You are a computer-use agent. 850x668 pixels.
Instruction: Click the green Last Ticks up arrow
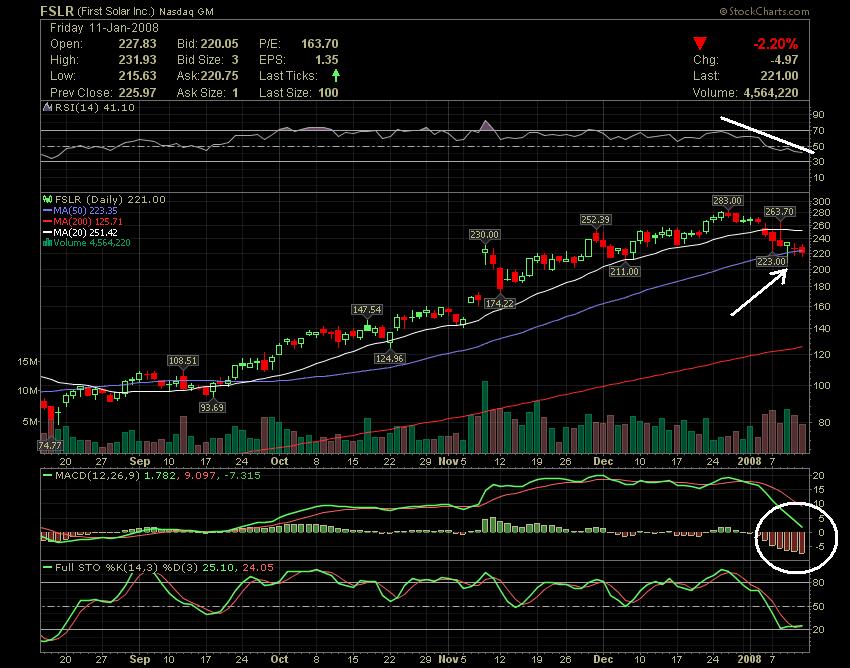click(336, 75)
